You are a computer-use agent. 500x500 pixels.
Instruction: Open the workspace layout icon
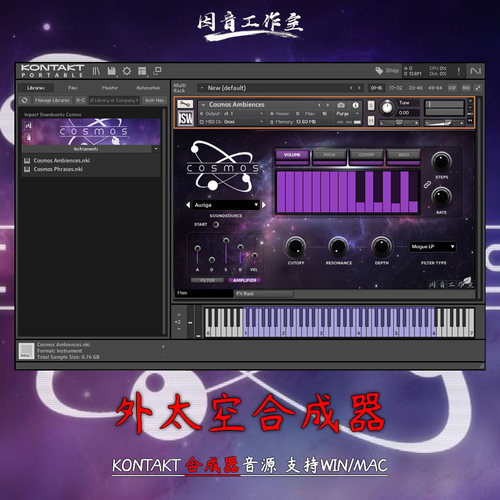pos(142,71)
